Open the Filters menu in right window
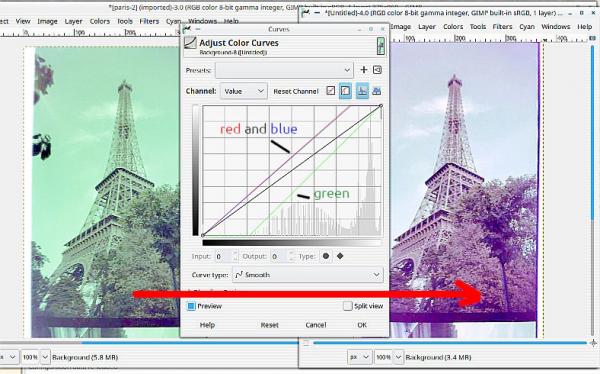The height and width of the screenshot is (374, 600). [x=502, y=26]
